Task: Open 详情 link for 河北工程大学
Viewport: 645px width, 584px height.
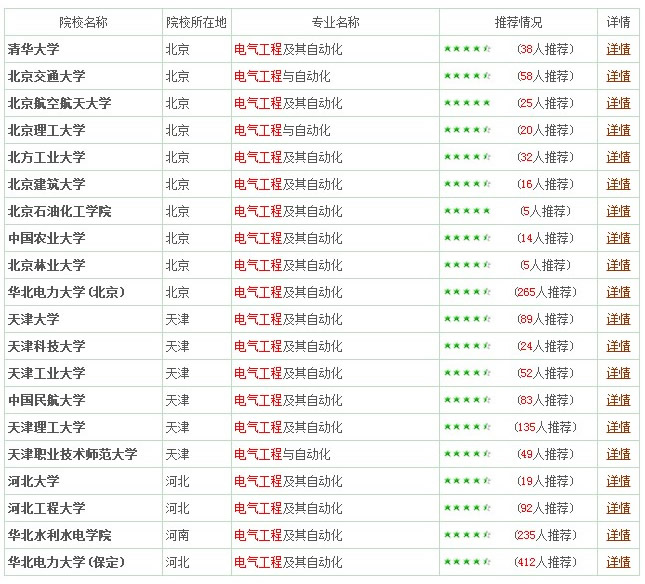Action: 618,508
